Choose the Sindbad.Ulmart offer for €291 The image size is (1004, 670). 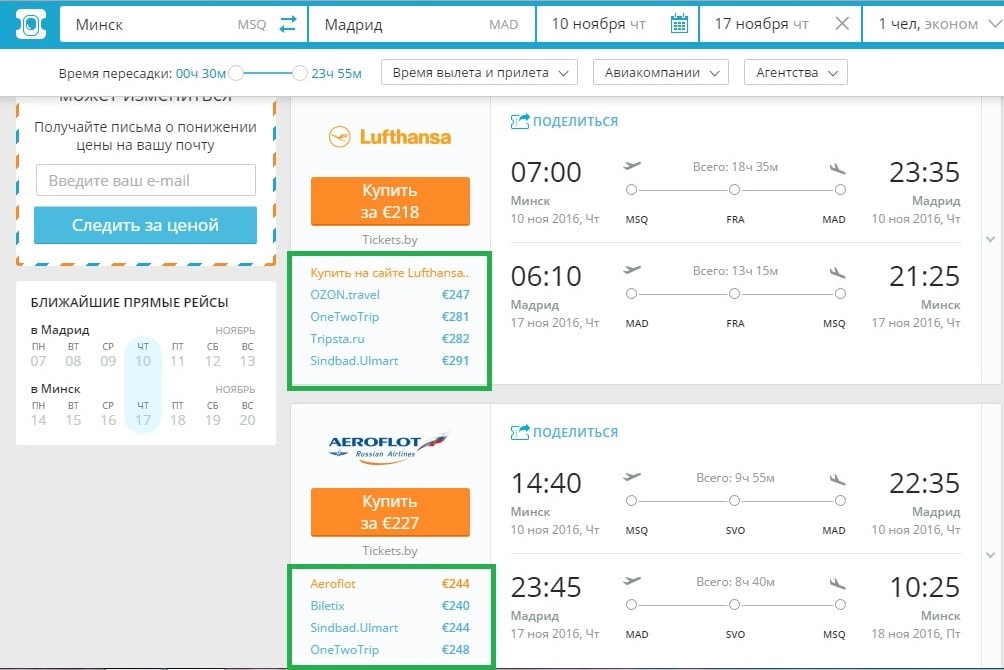pyautogui.click(x=390, y=361)
